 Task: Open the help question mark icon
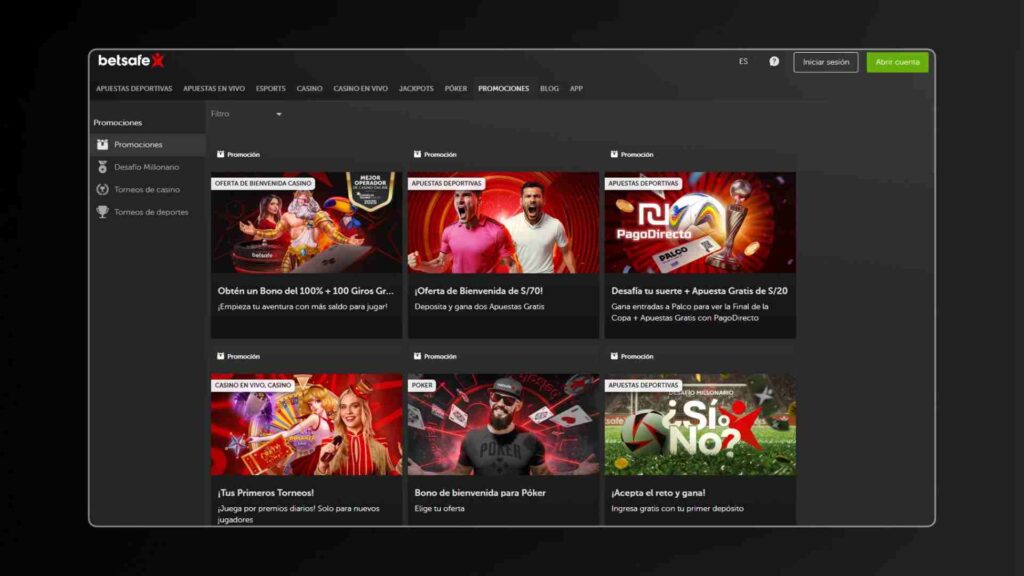coord(774,62)
